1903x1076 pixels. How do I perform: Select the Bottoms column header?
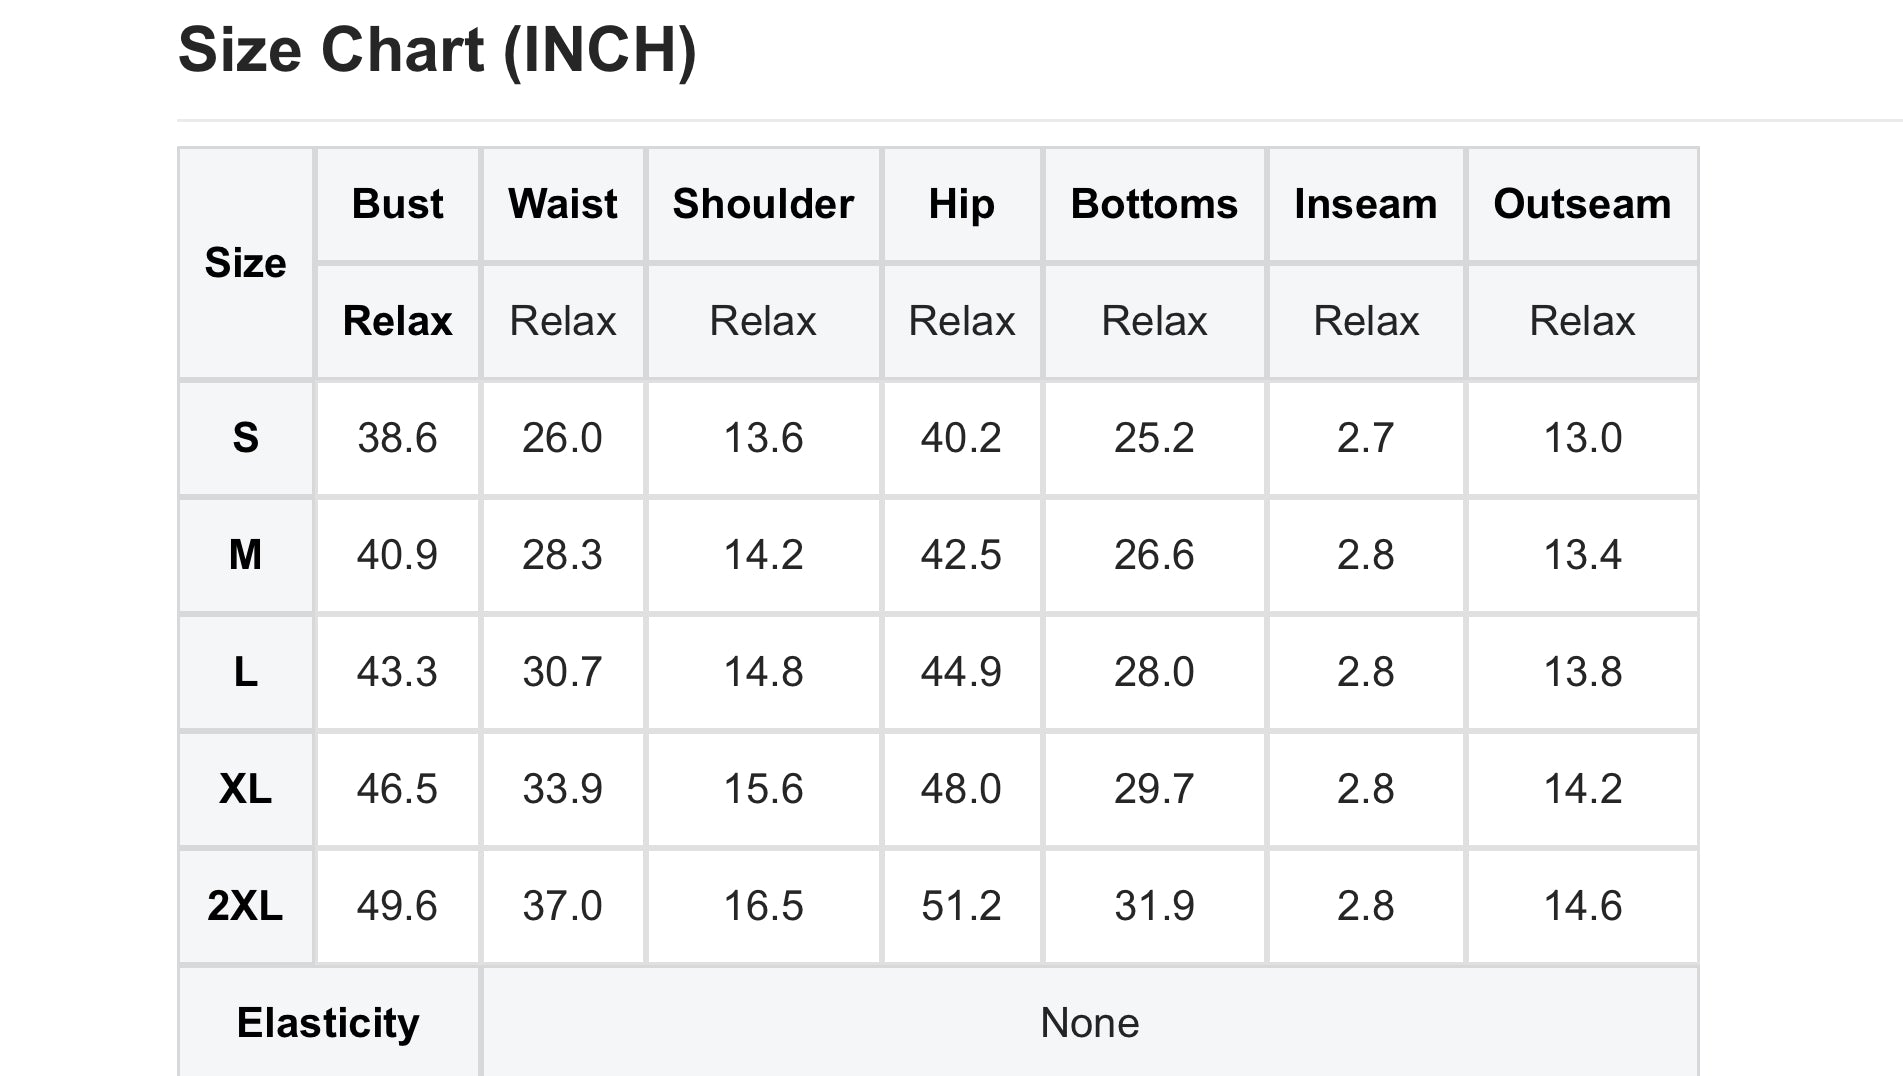[x=1154, y=204]
